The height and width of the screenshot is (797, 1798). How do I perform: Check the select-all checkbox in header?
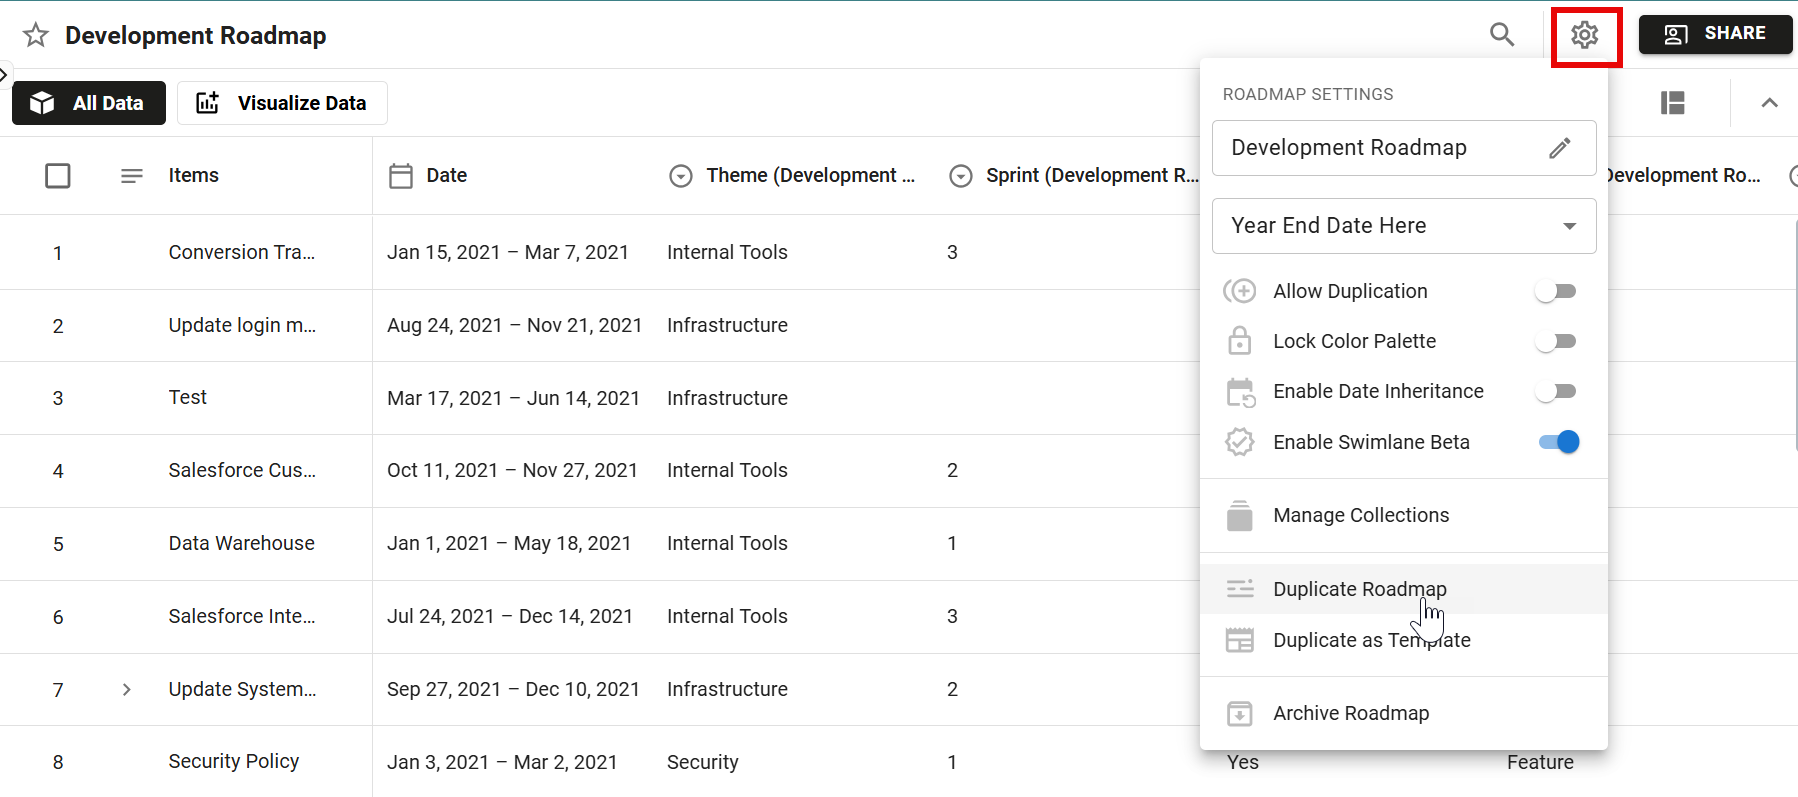(x=58, y=176)
